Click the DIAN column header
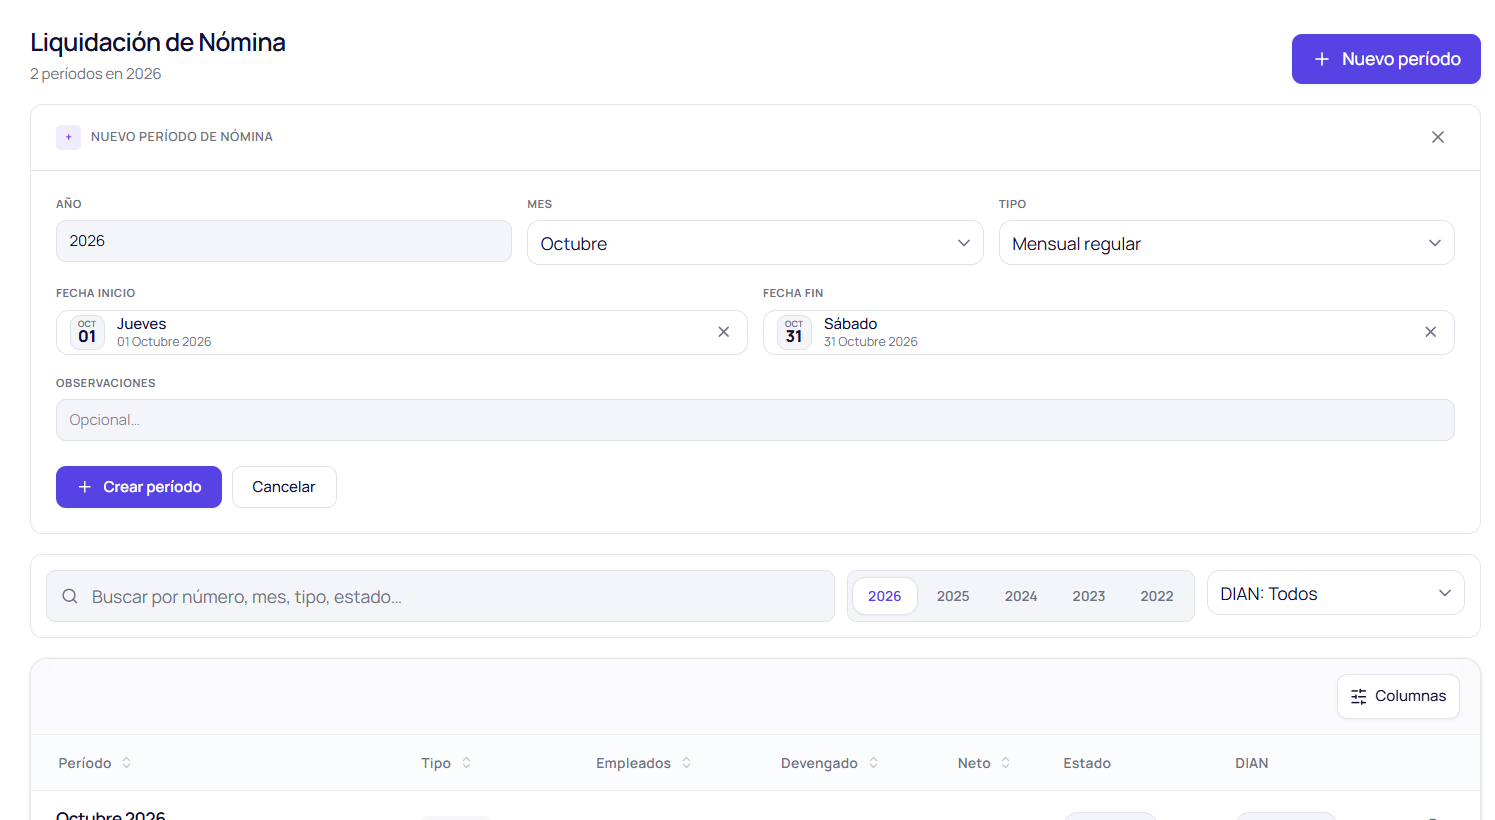The width and height of the screenshot is (1495, 820). (x=1251, y=763)
